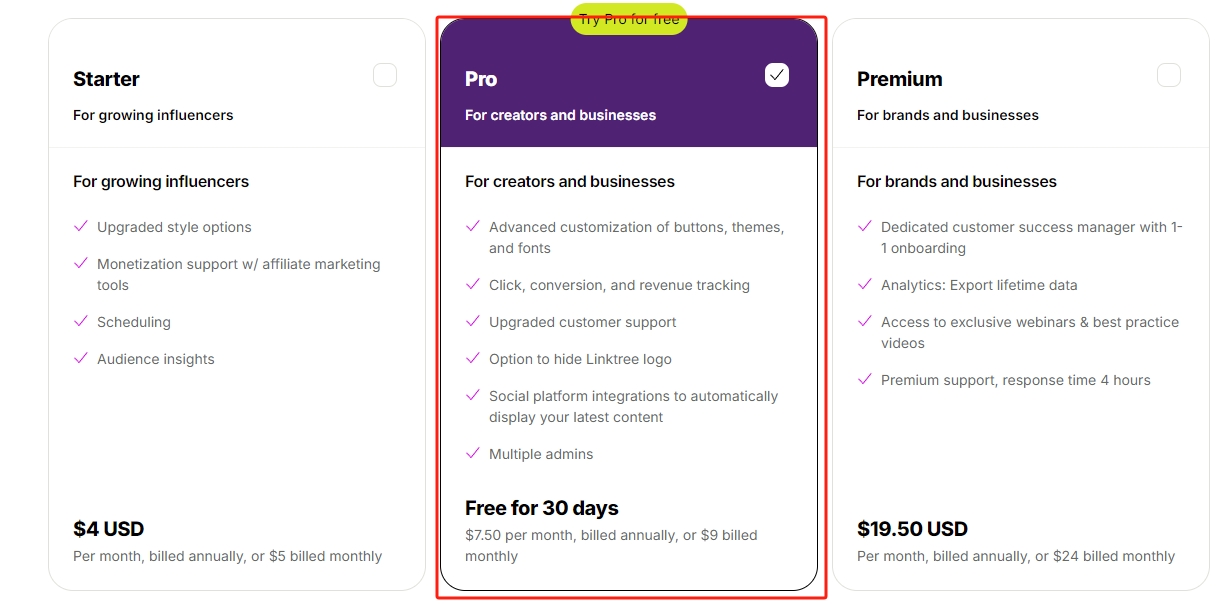1217x604 pixels.
Task: Click checkmark beside 'Click, conversion, and revenue tracking'
Action: pos(473,285)
